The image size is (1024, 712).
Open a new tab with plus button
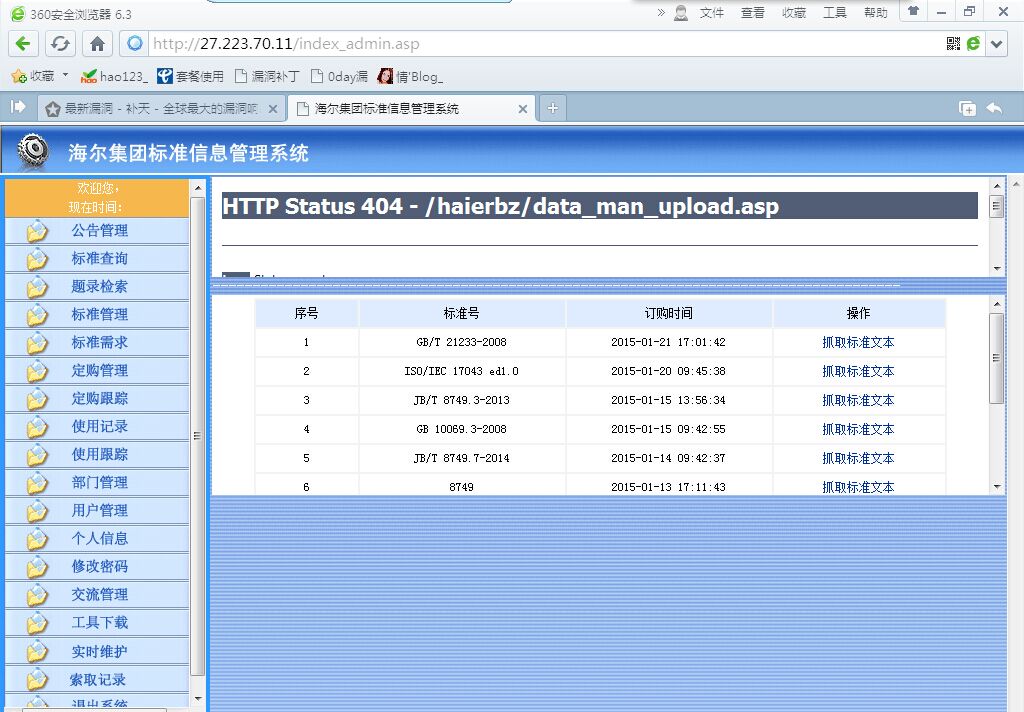coord(552,108)
